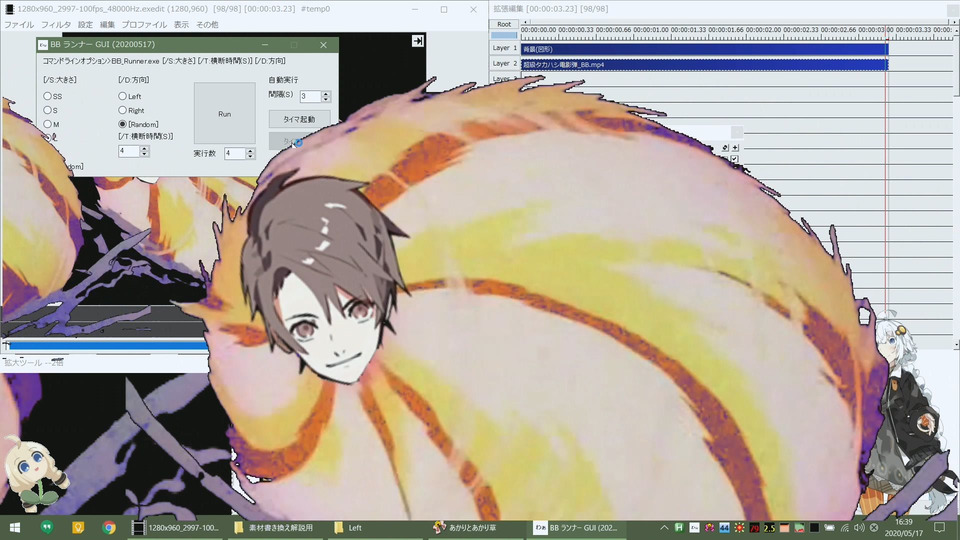The width and height of the screenshot is (960, 540).
Task: Click the 実行数 count input field
Action: pyautogui.click(x=234, y=154)
